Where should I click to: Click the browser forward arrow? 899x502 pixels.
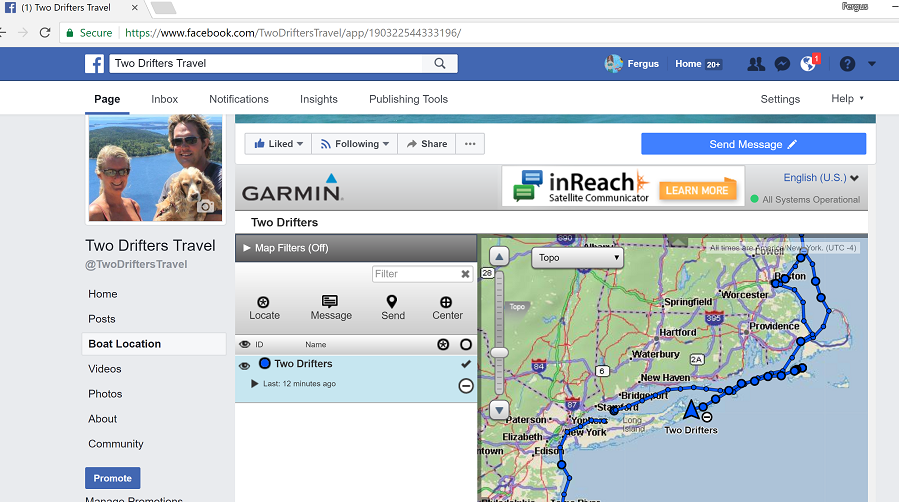click(23, 33)
